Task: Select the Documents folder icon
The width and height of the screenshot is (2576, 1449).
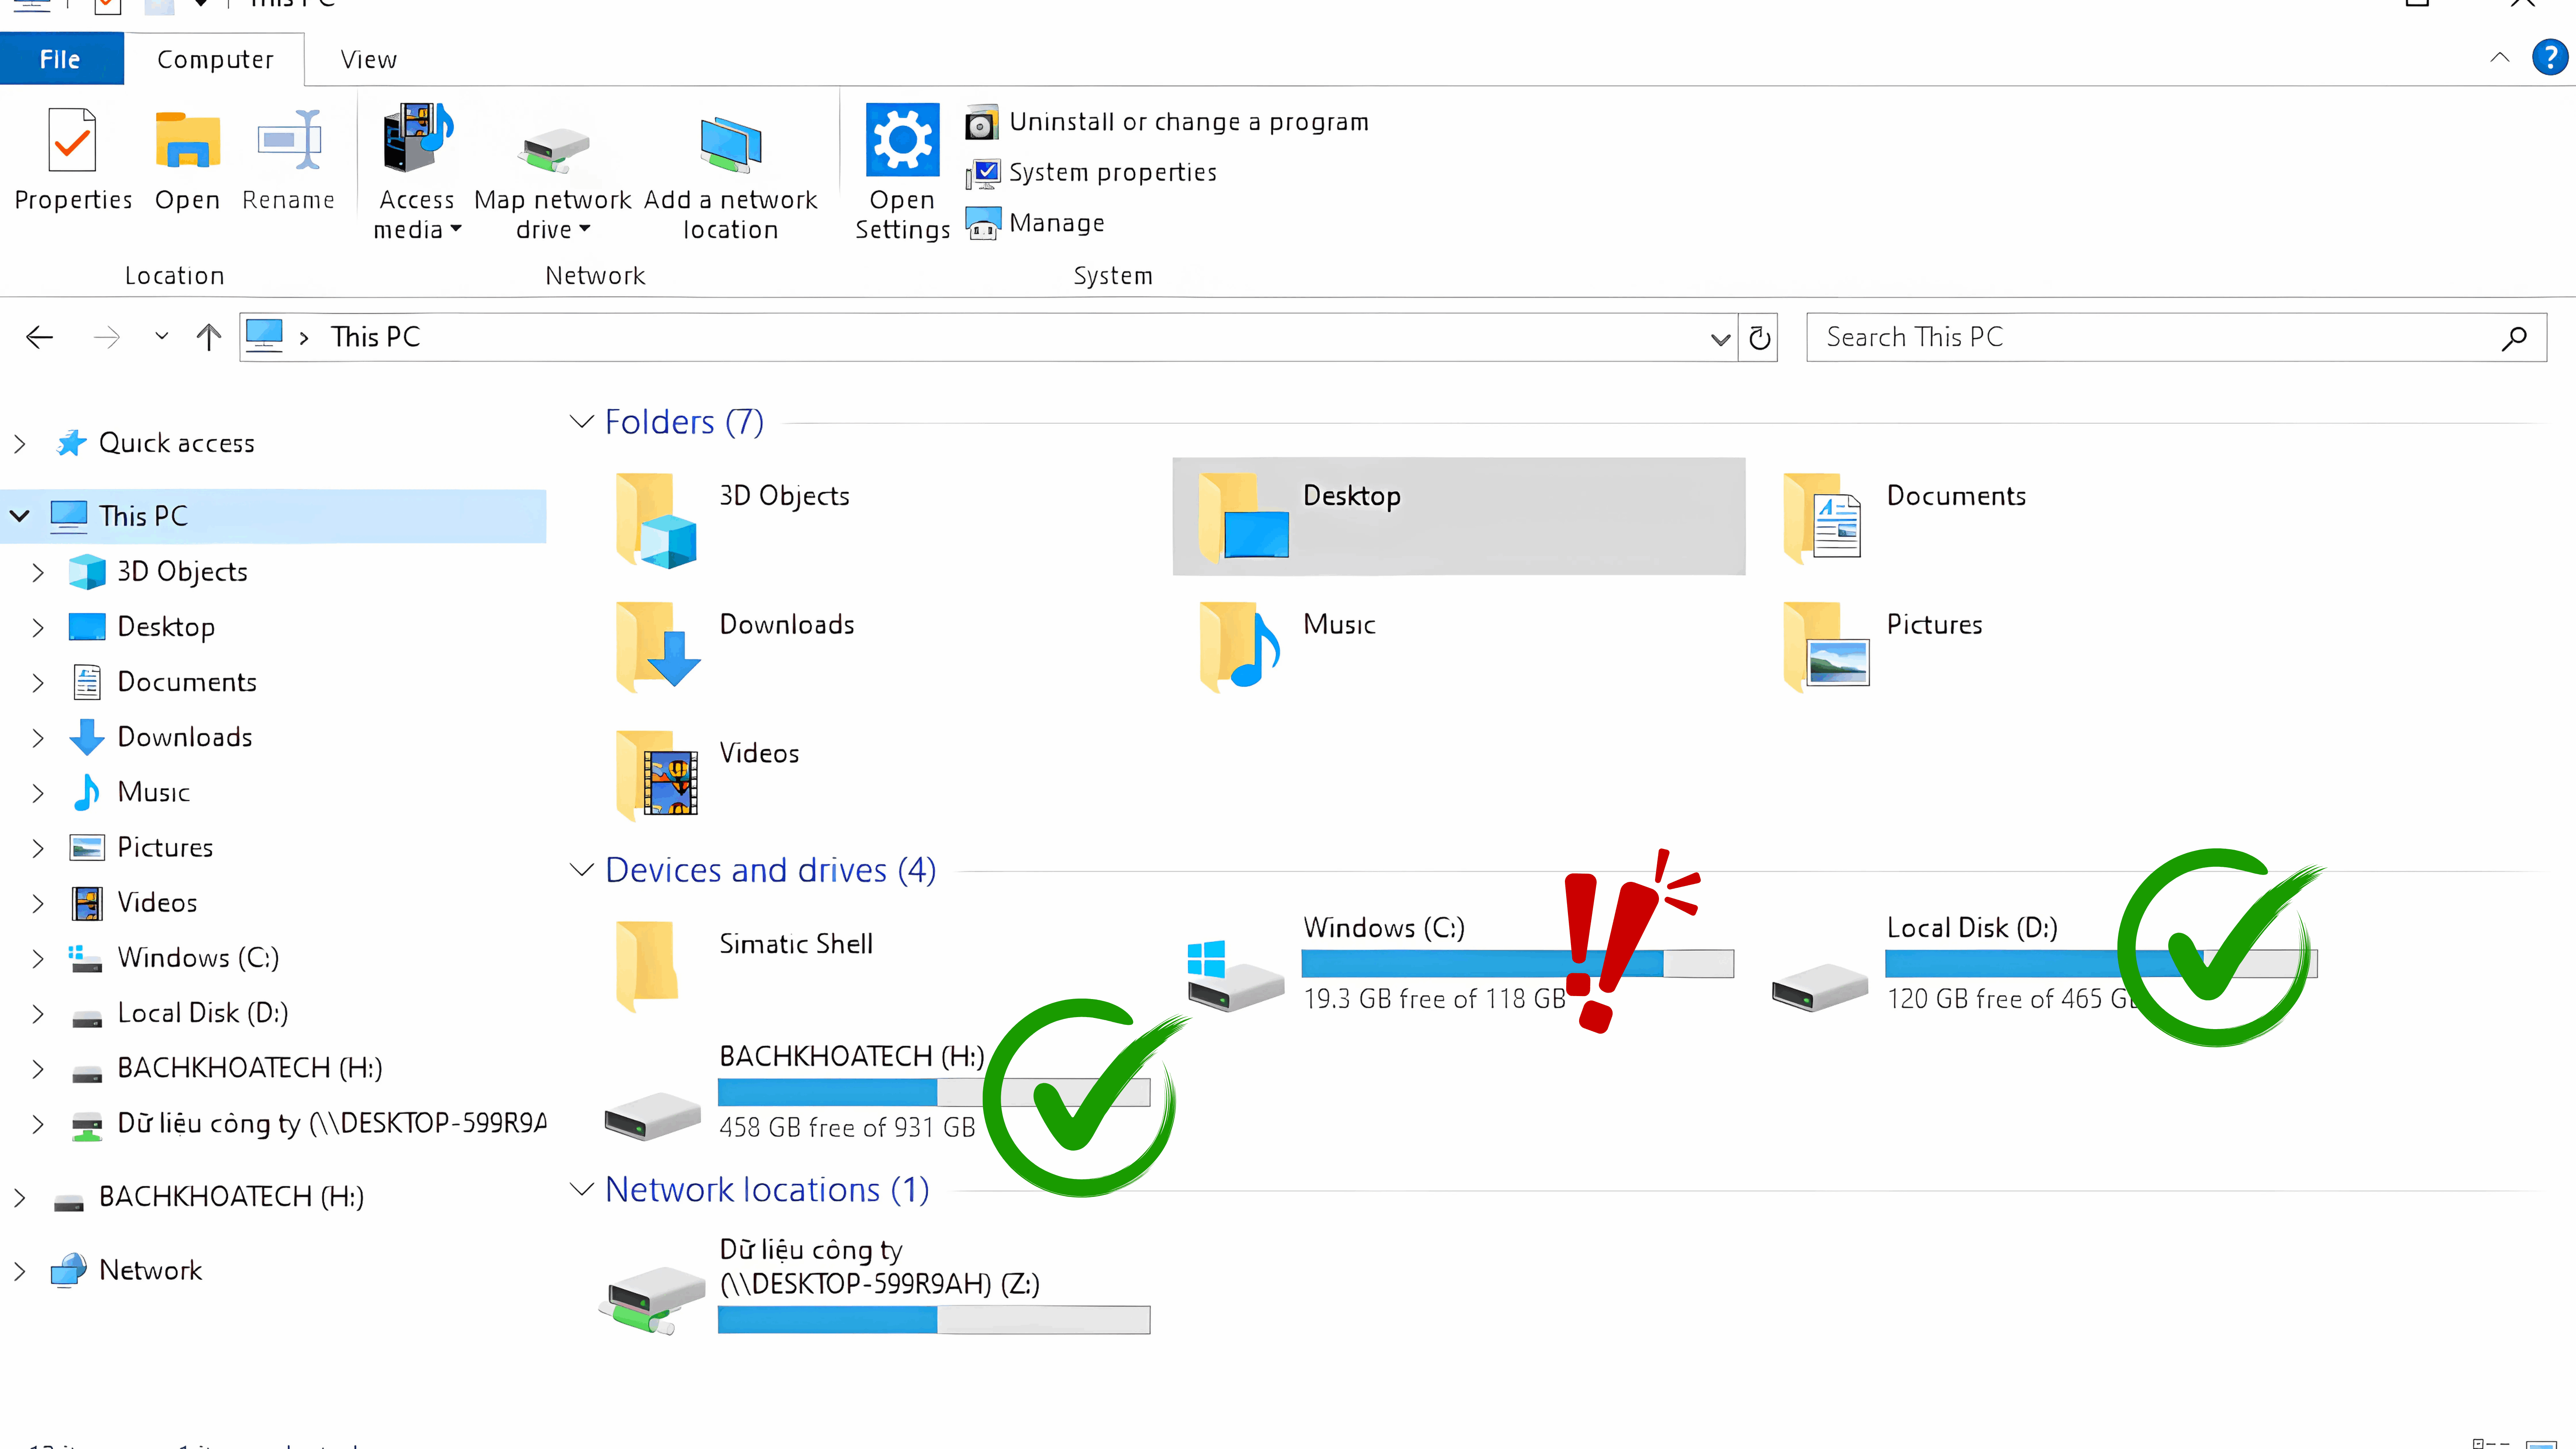Action: pos(1822,518)
